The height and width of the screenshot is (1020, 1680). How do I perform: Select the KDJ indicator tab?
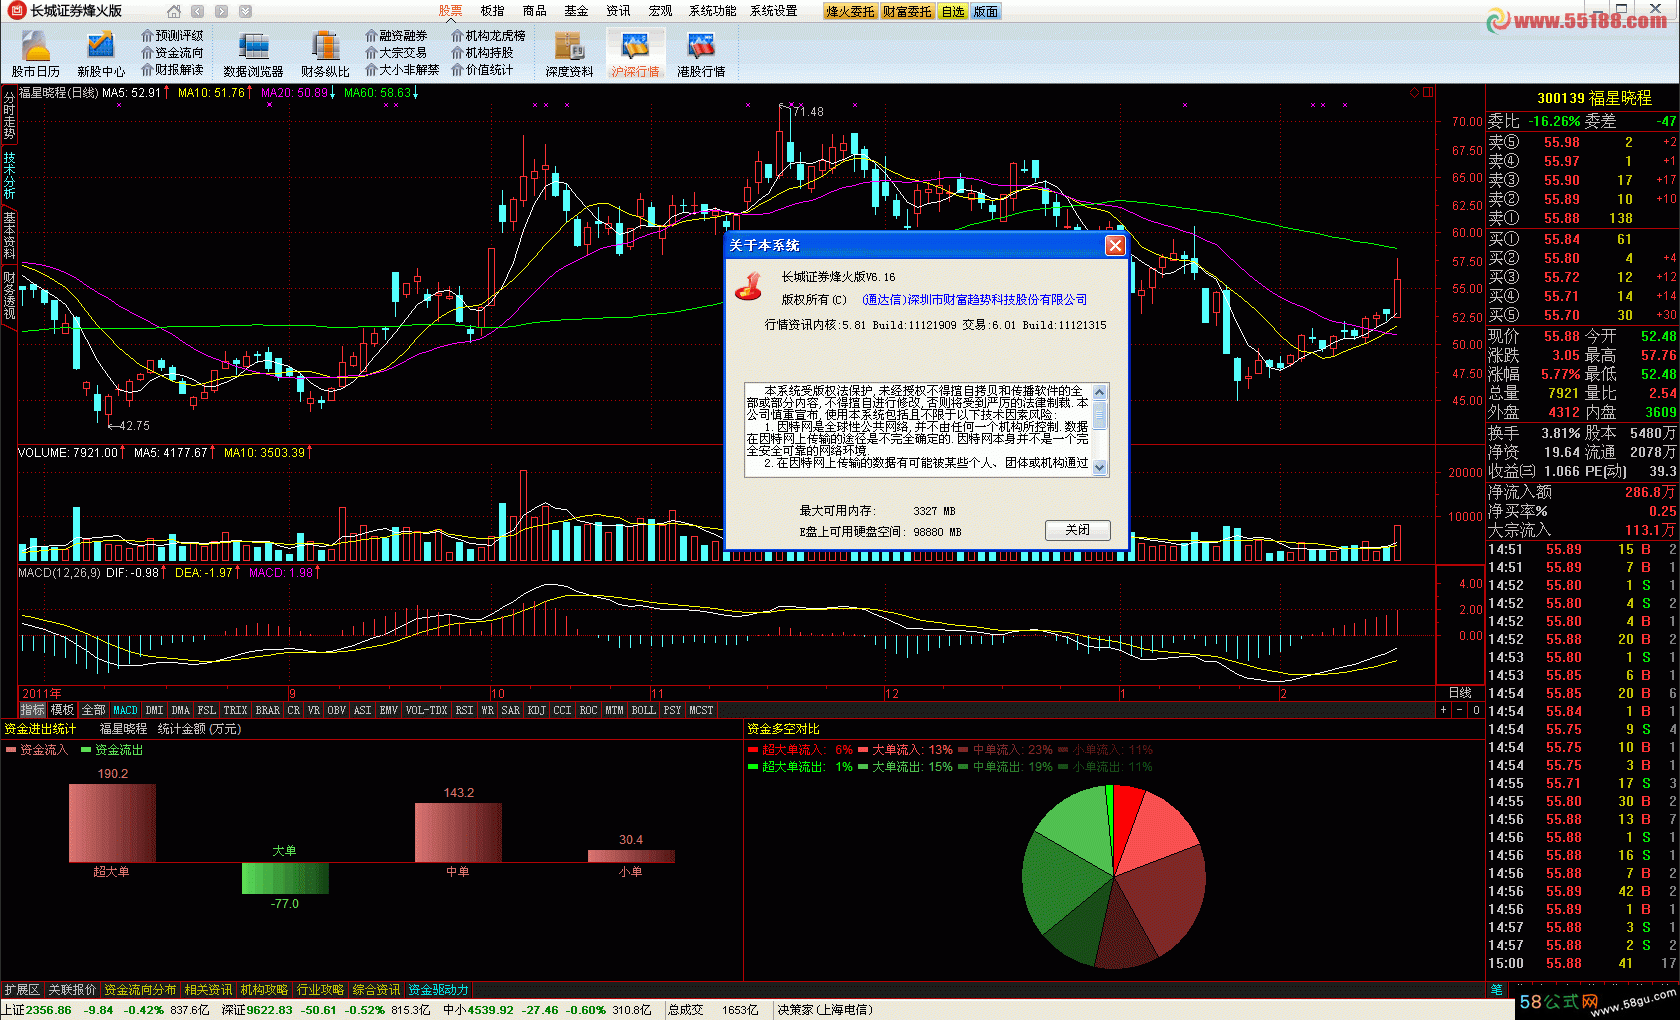(536, 710)
